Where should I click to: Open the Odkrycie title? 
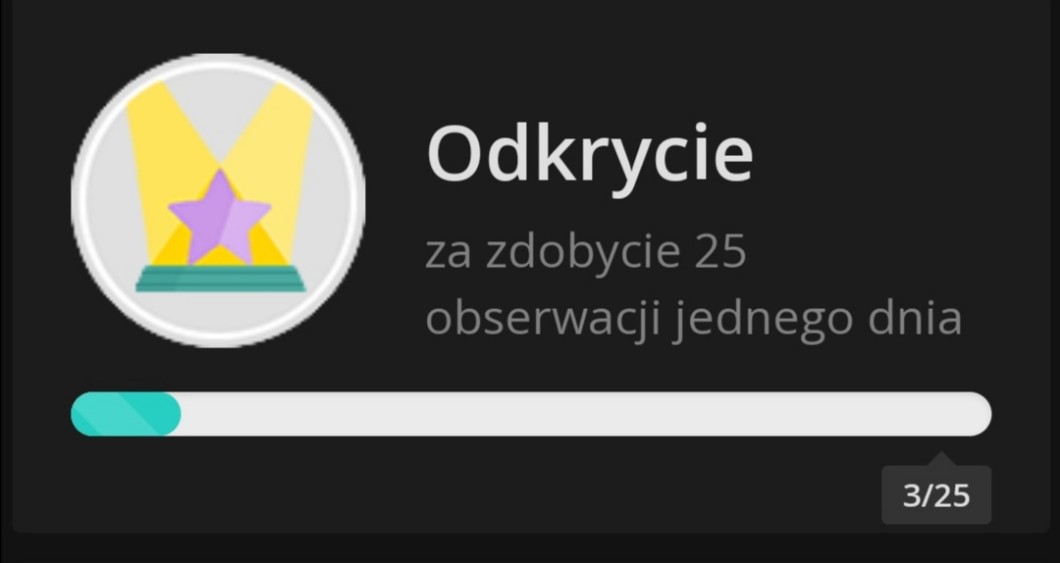[x=589, y=155]
